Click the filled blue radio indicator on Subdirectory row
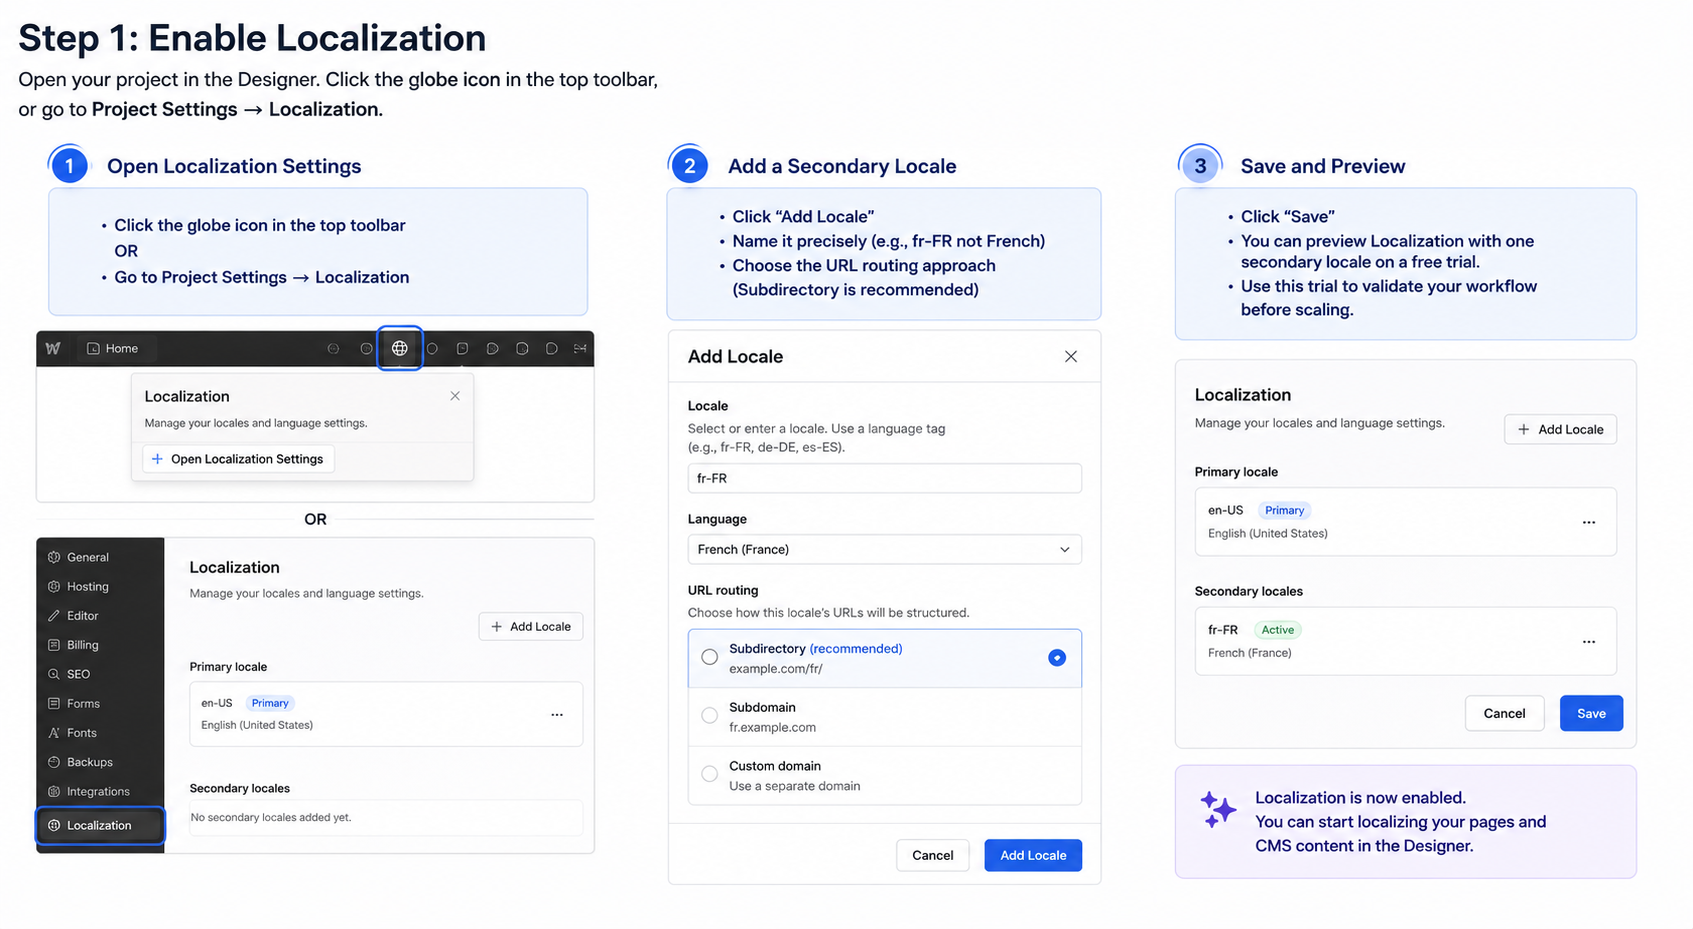Viewport: 1693px width, 929px height. point(1057,657)
